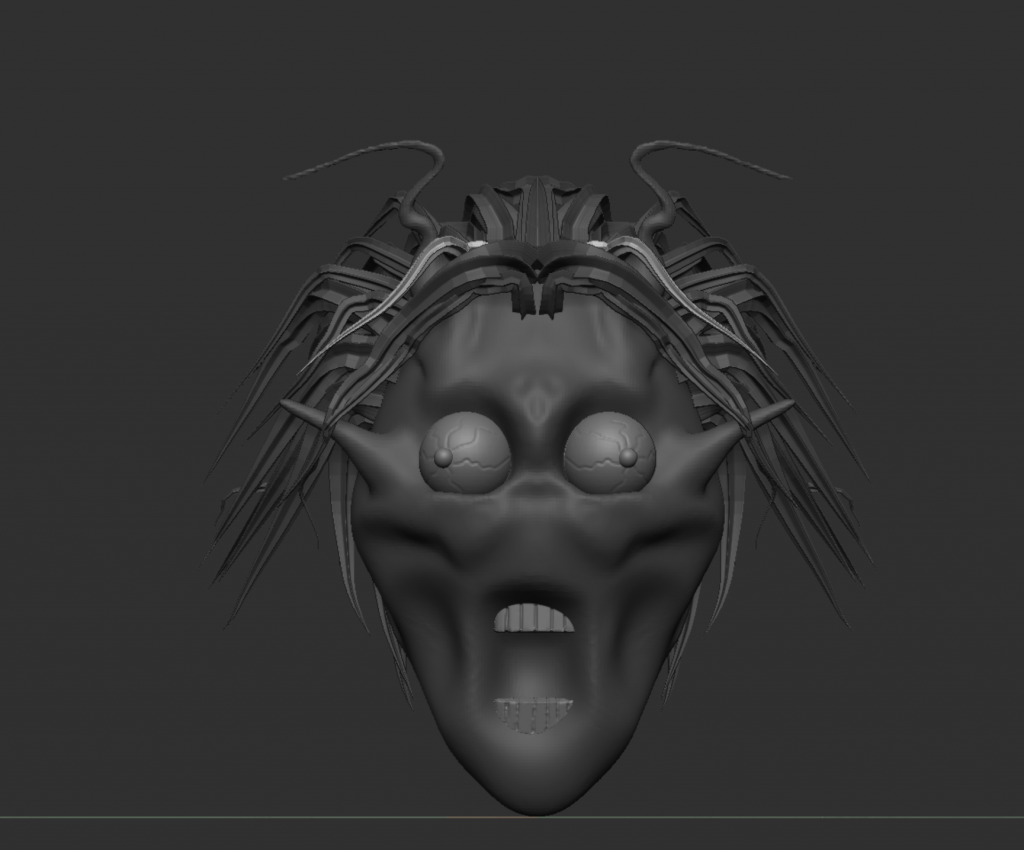Click the upper row of teeth
The image size is (1024, 850).
pyautogui.click(x=534, y=618)
